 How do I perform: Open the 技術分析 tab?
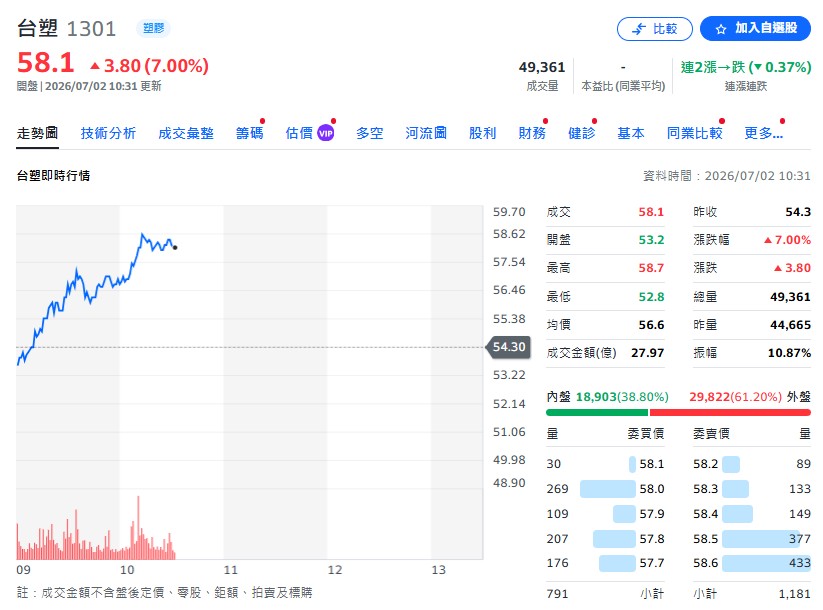pos(108,133)
